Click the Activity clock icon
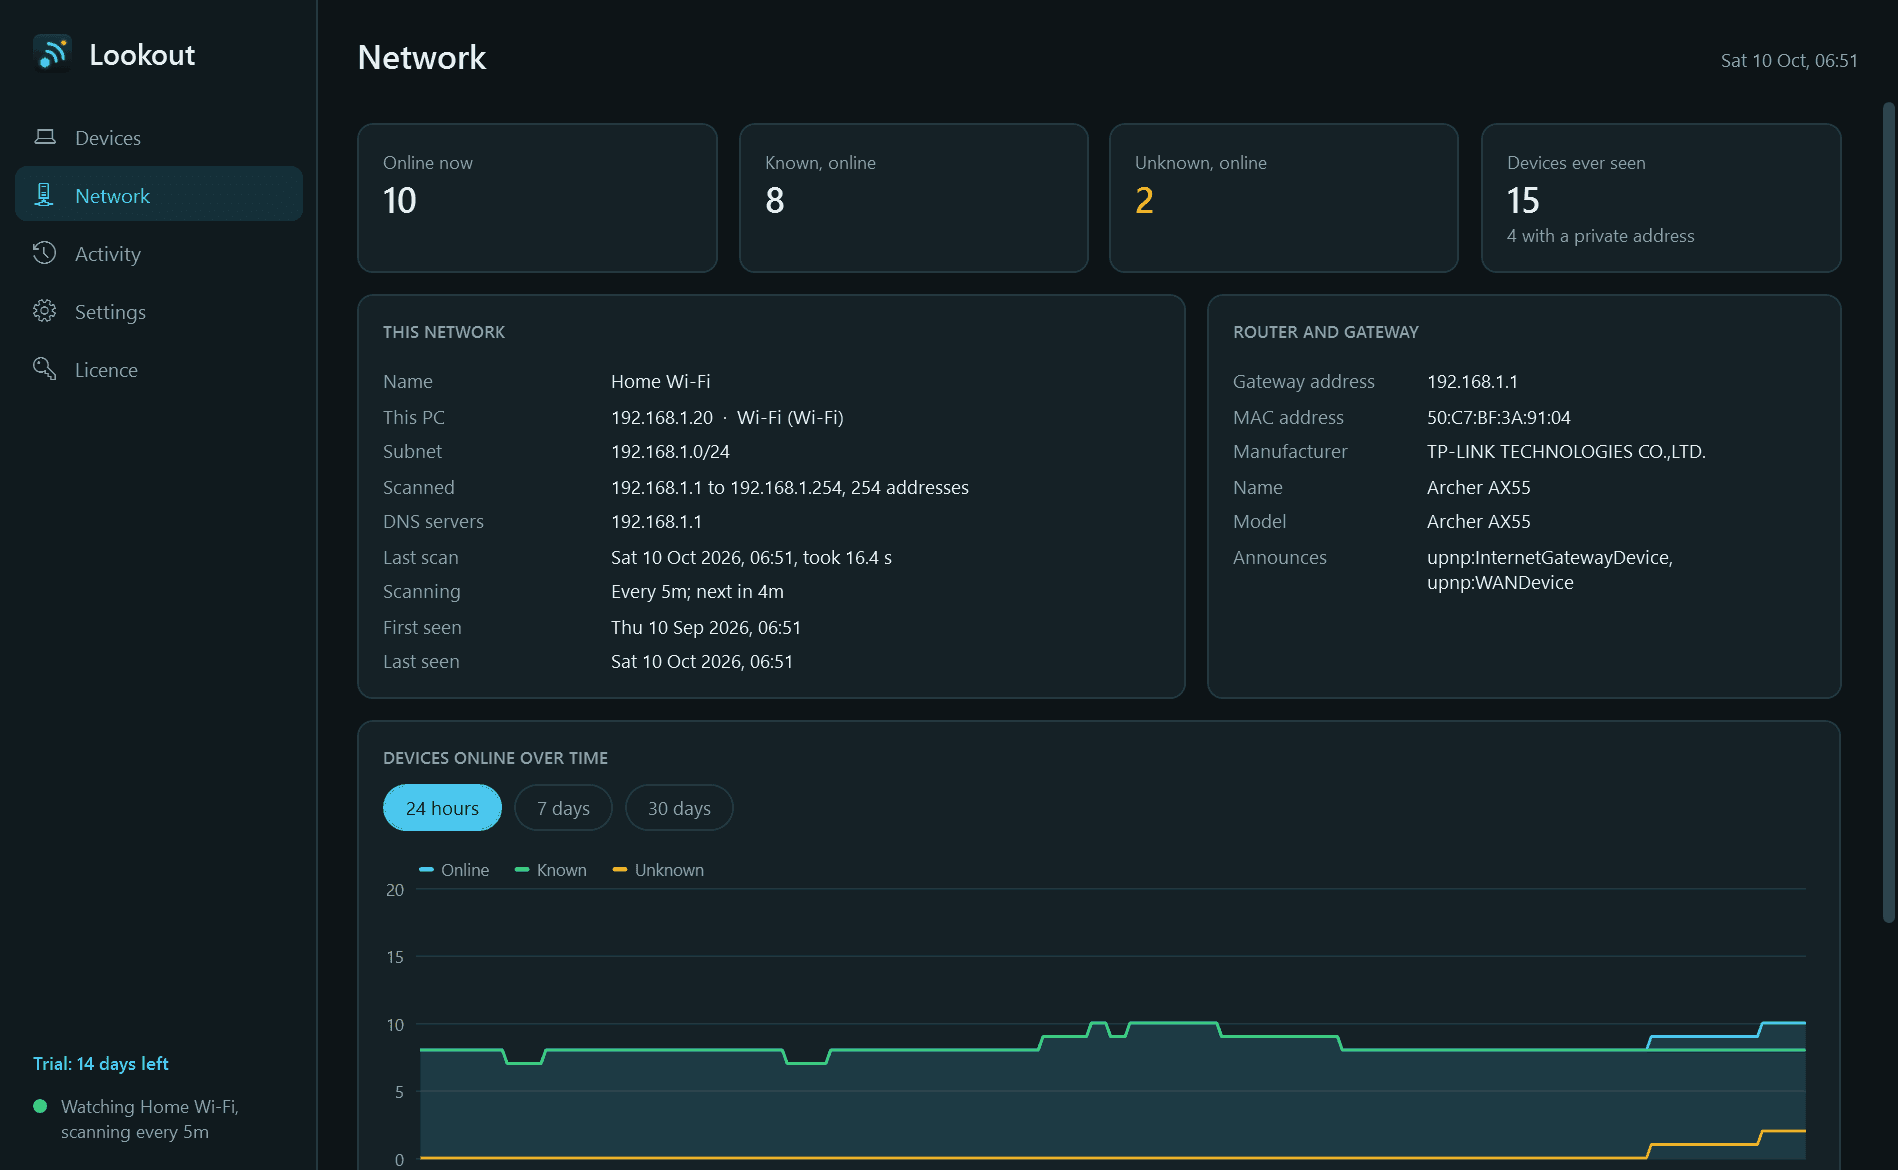Image resolution: width=1898 pixels, height=1170 pixels. [x=44, y=253]
